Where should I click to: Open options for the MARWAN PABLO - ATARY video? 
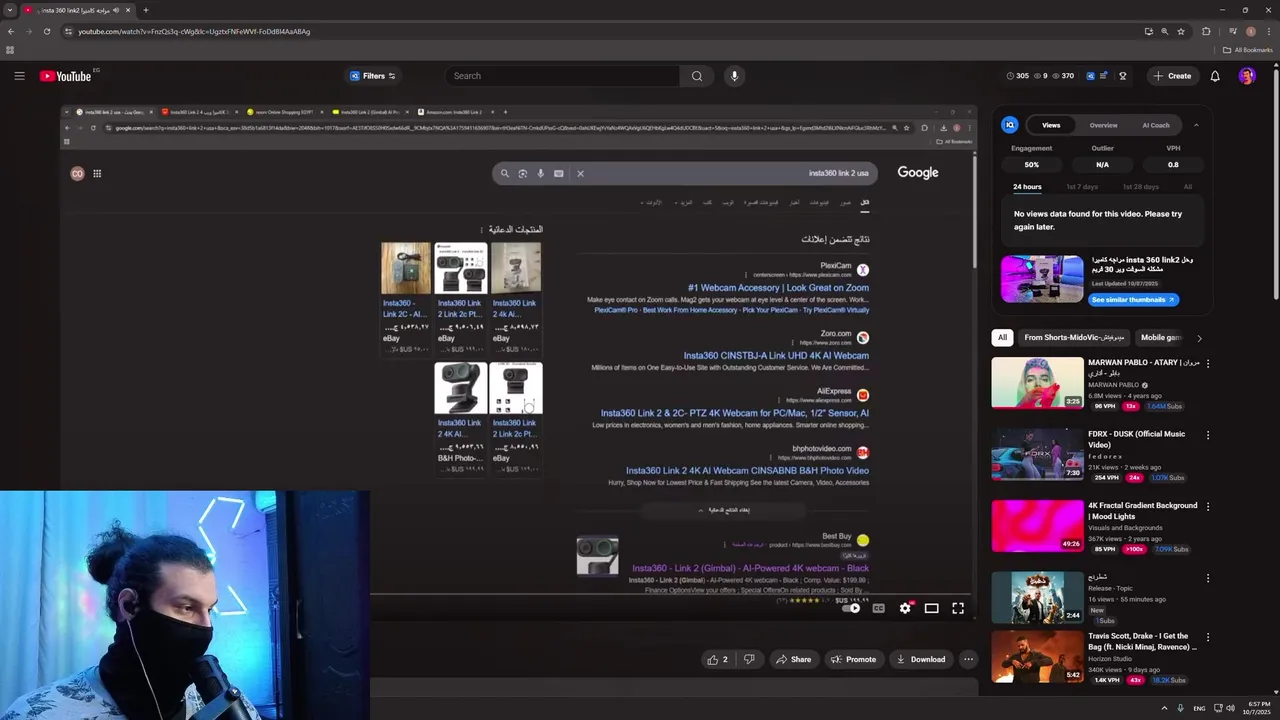tap(1208, 363)
